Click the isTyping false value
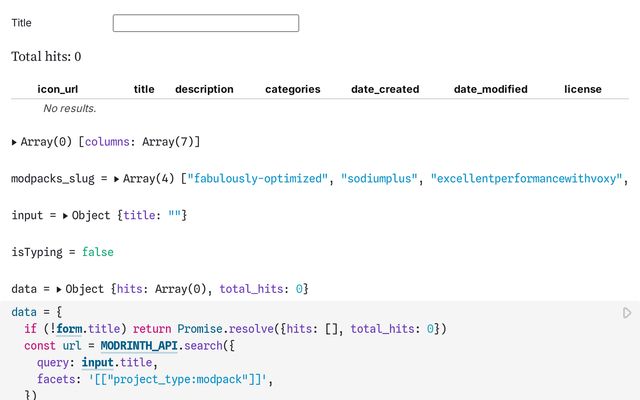Screen dimensions: 640x400 click(x=98, y=253)
